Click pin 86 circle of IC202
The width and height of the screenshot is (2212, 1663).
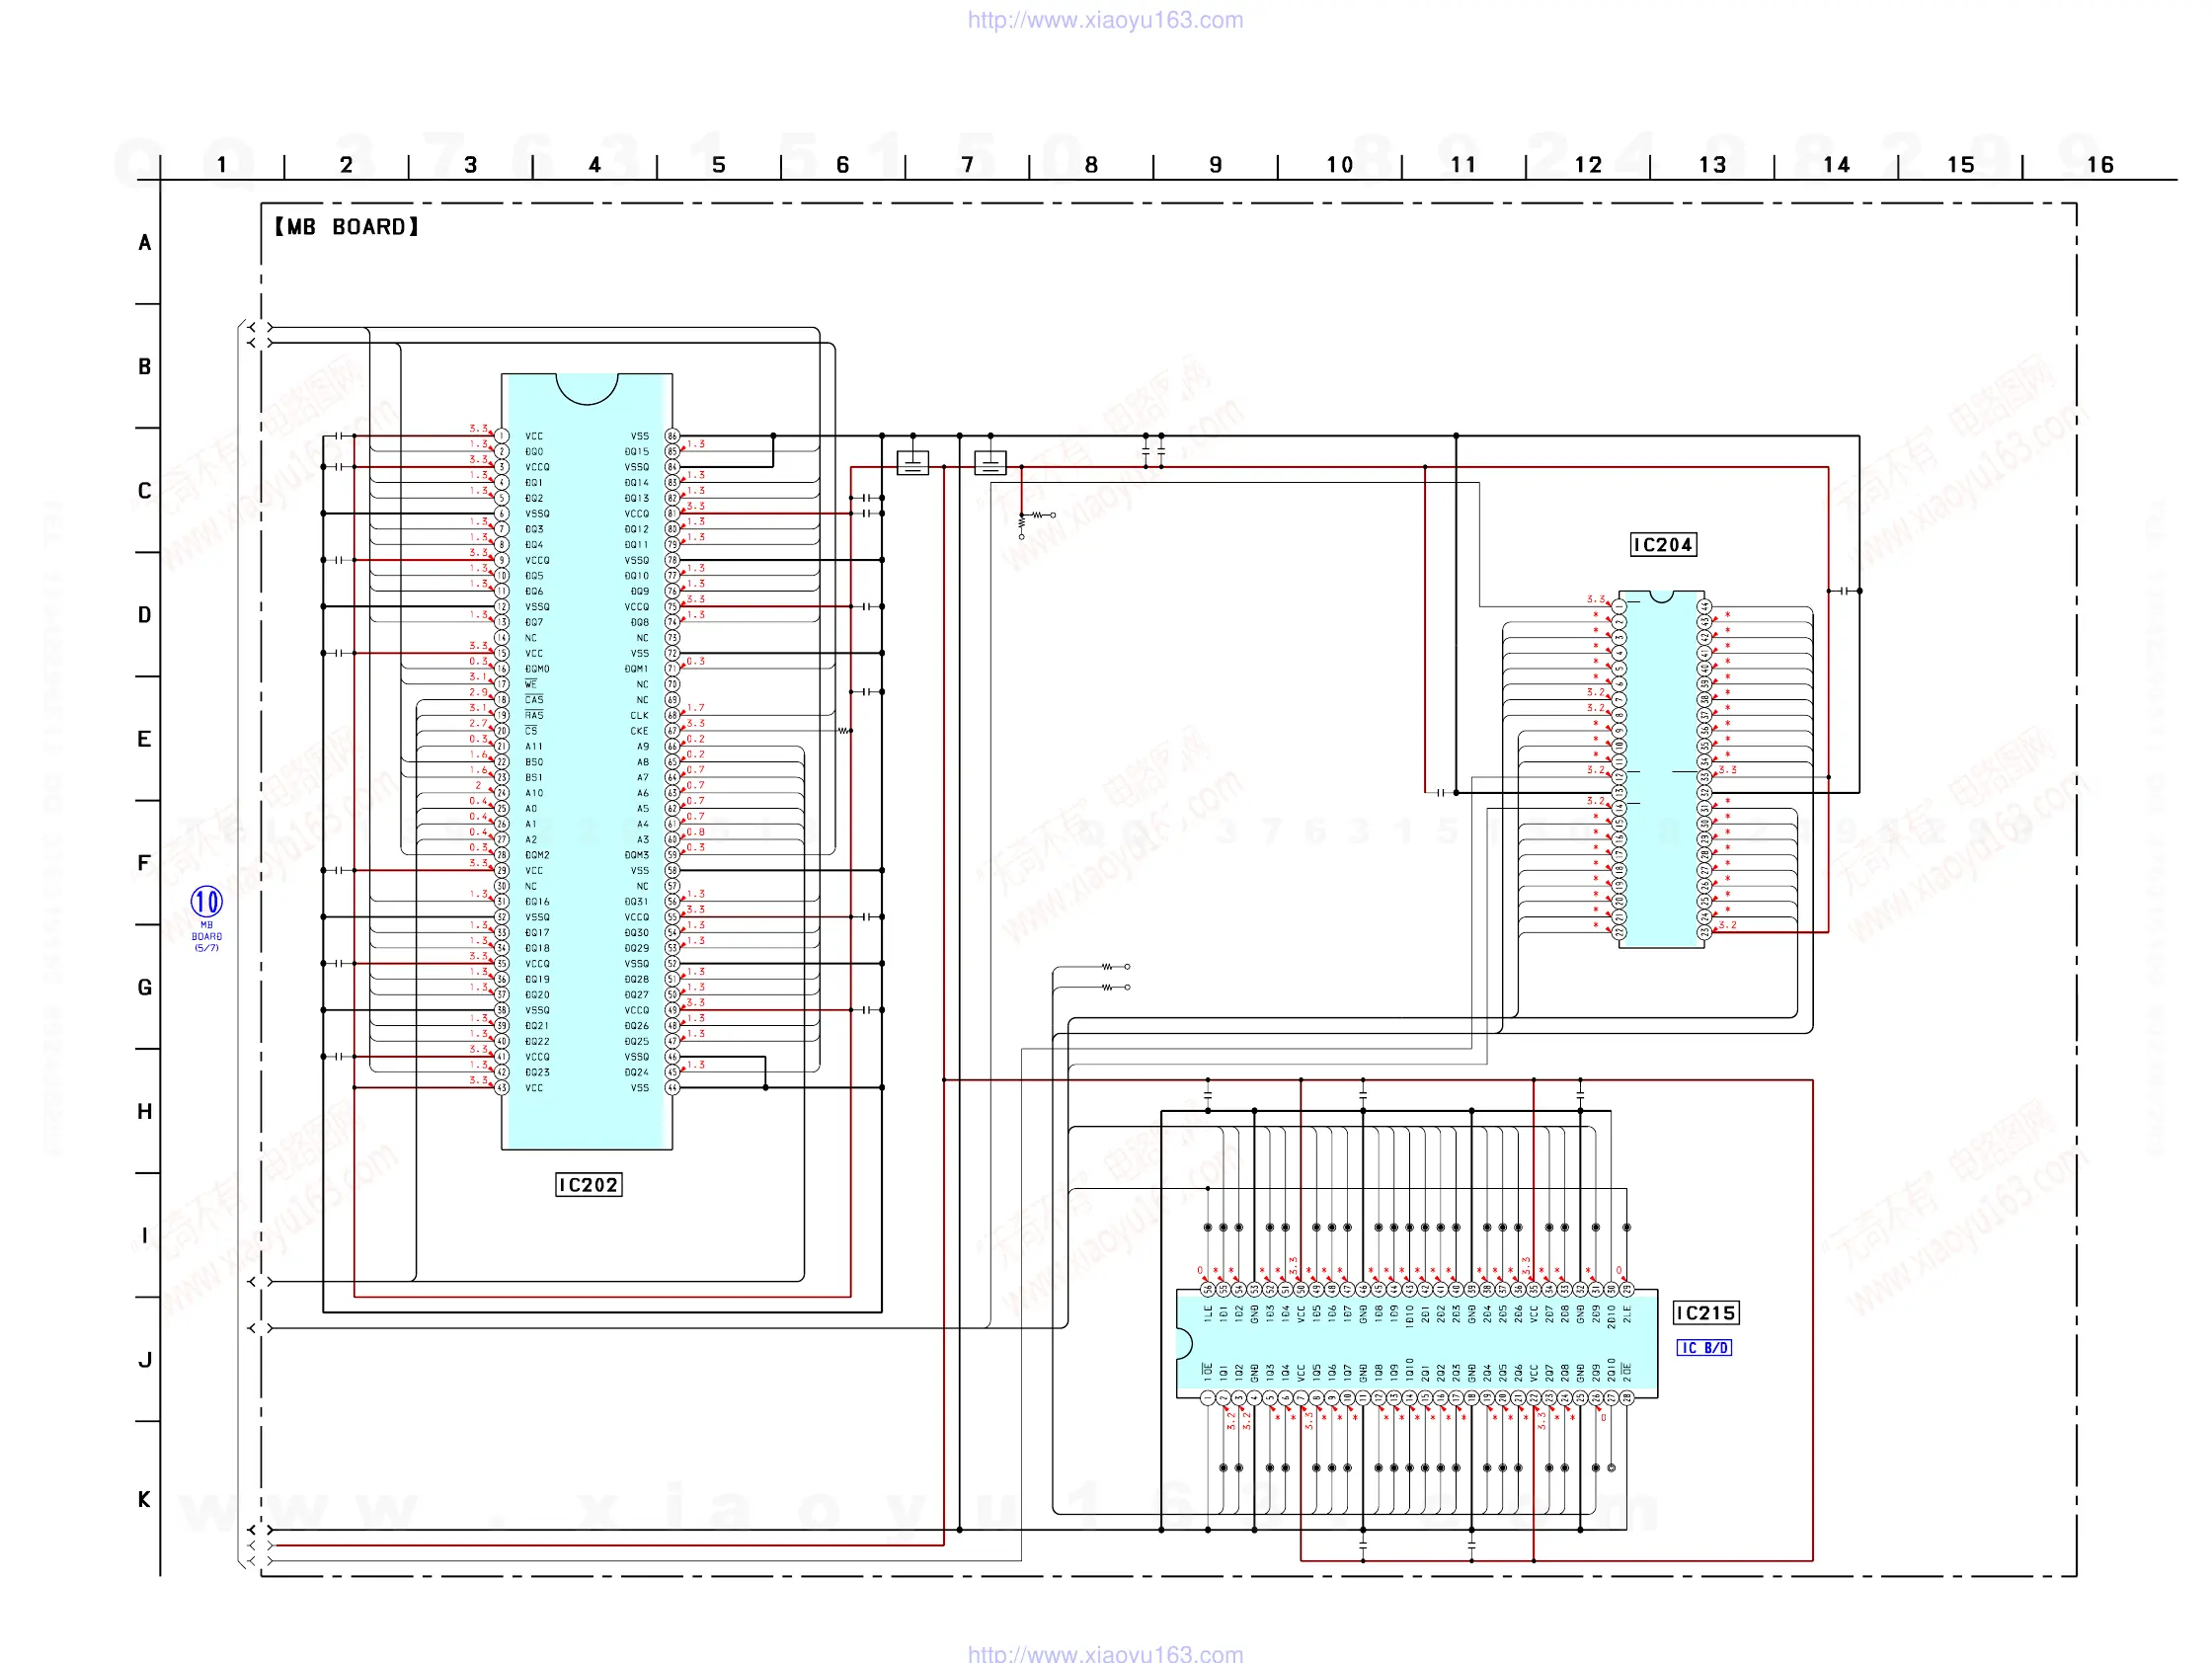[x=672, y=436]
